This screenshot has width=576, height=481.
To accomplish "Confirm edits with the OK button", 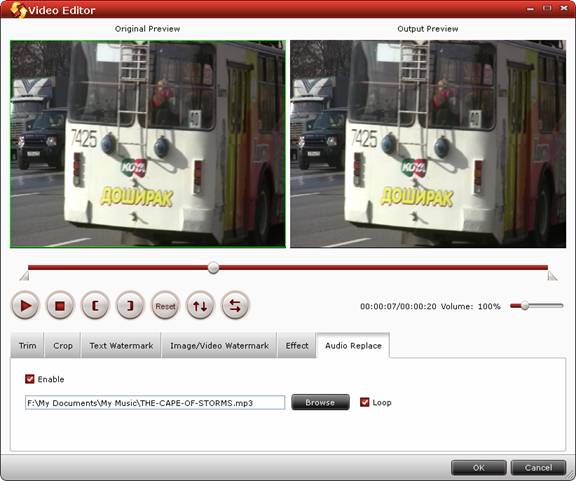I will click(479, 467).
